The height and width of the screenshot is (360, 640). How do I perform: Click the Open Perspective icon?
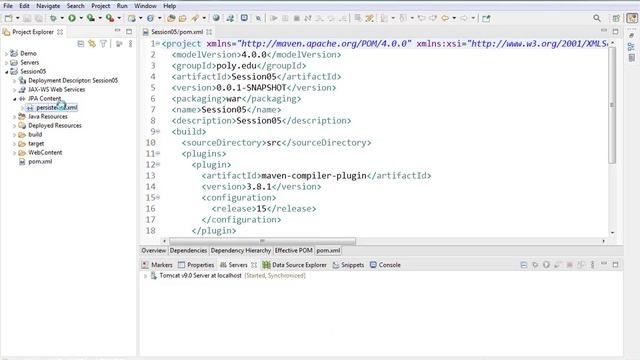tap(616, 18)
